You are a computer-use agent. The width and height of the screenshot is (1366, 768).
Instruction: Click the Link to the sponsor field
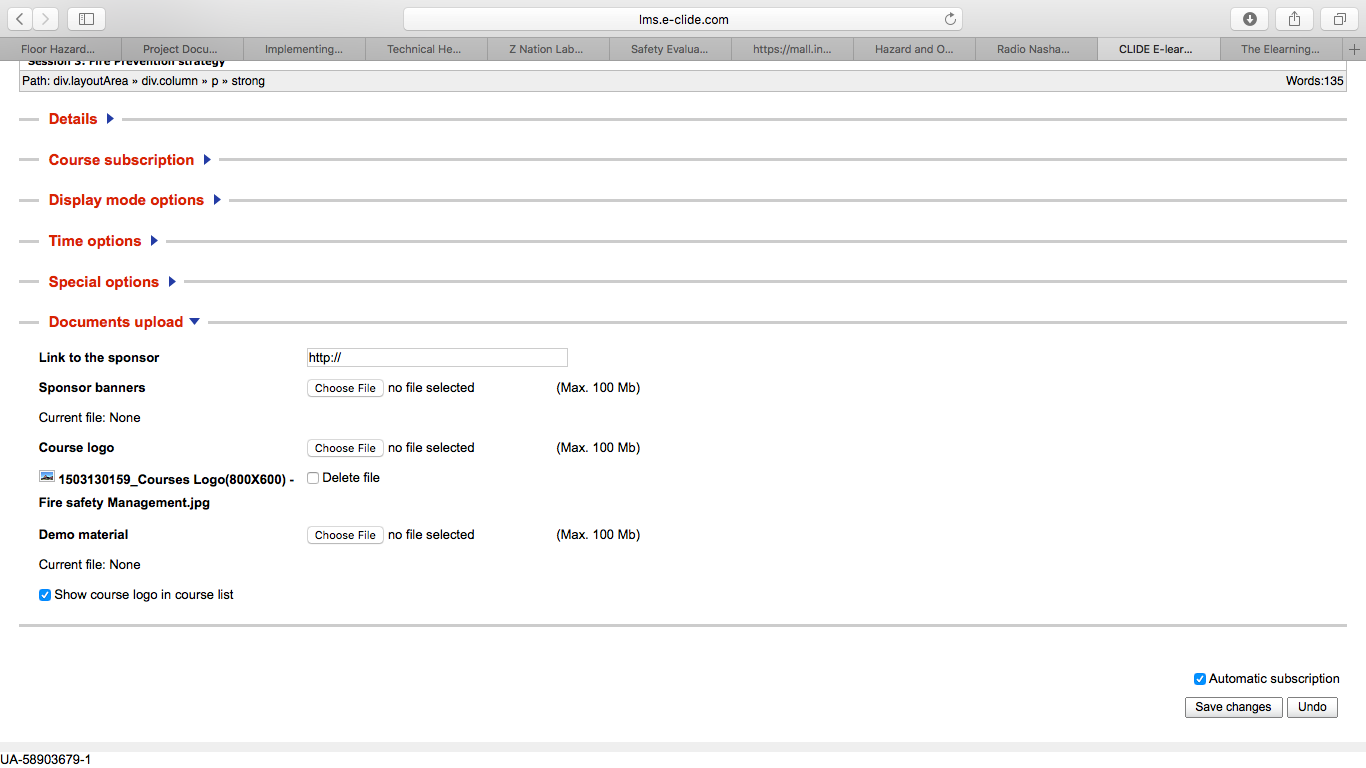click(437, 358)
